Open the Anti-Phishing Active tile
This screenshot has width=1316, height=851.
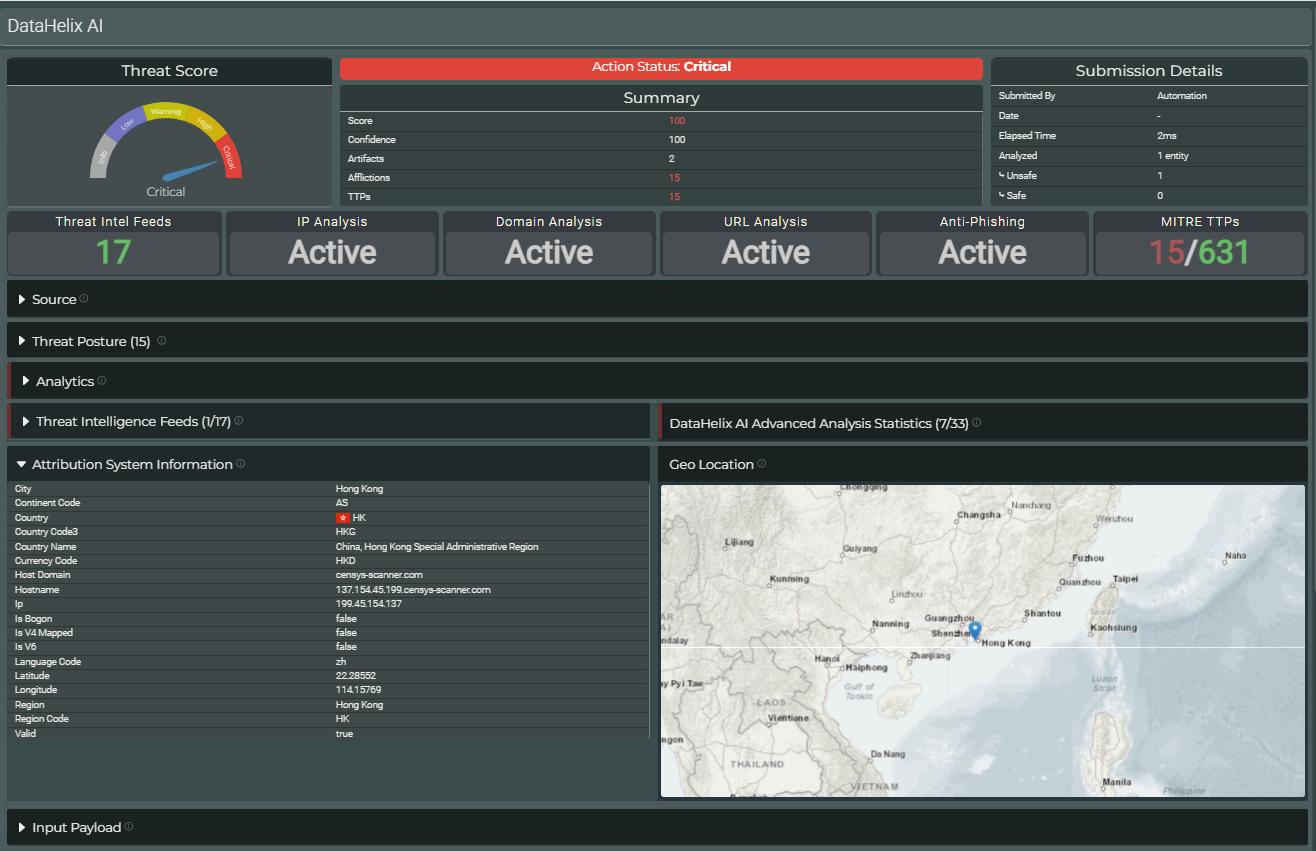click(983, 243)
